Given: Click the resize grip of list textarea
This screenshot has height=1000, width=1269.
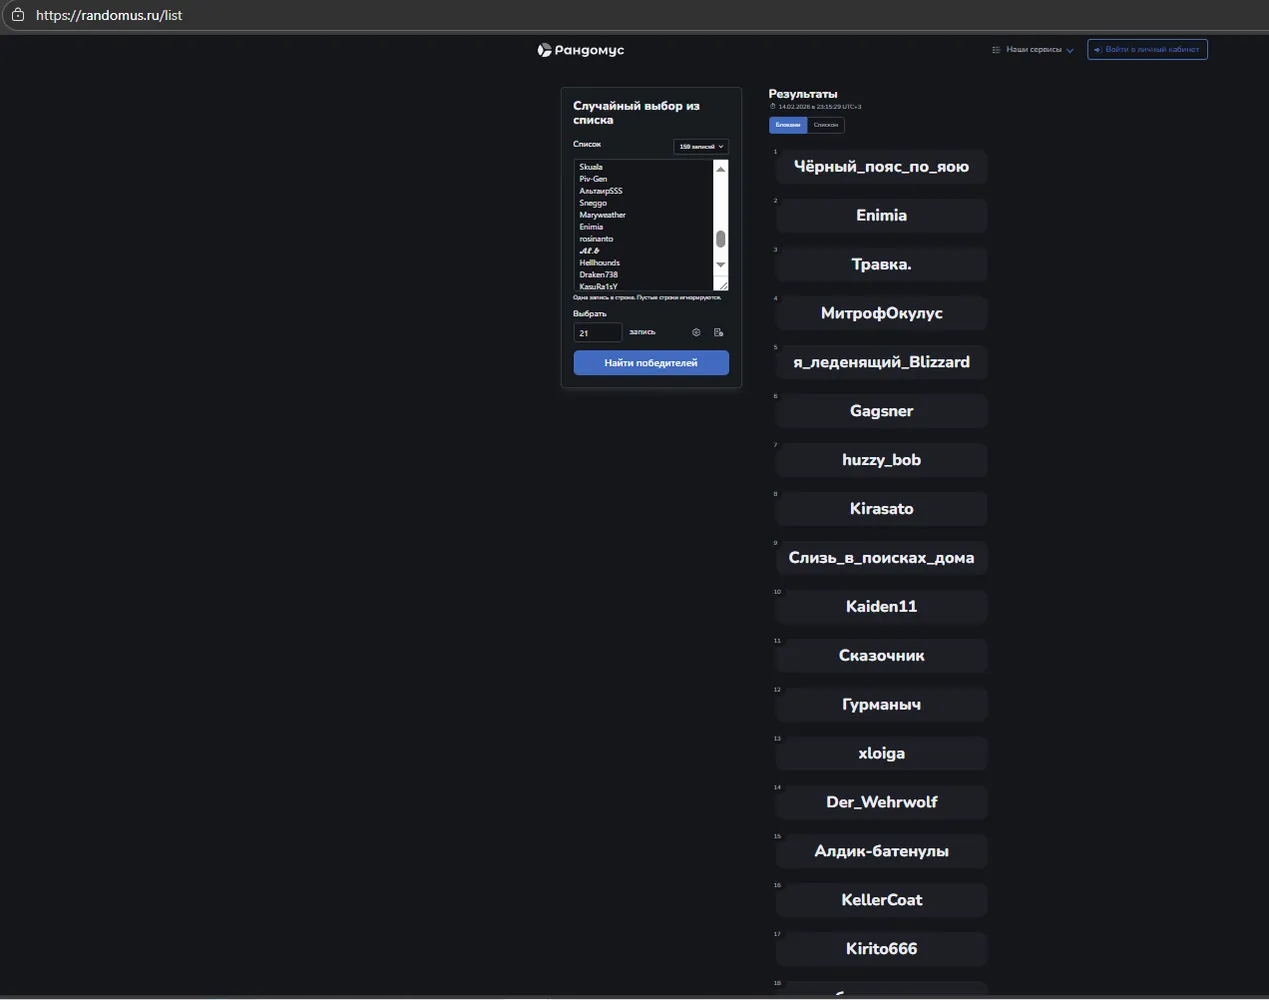Looking at the screenshot, I should [x=722, y=285].
